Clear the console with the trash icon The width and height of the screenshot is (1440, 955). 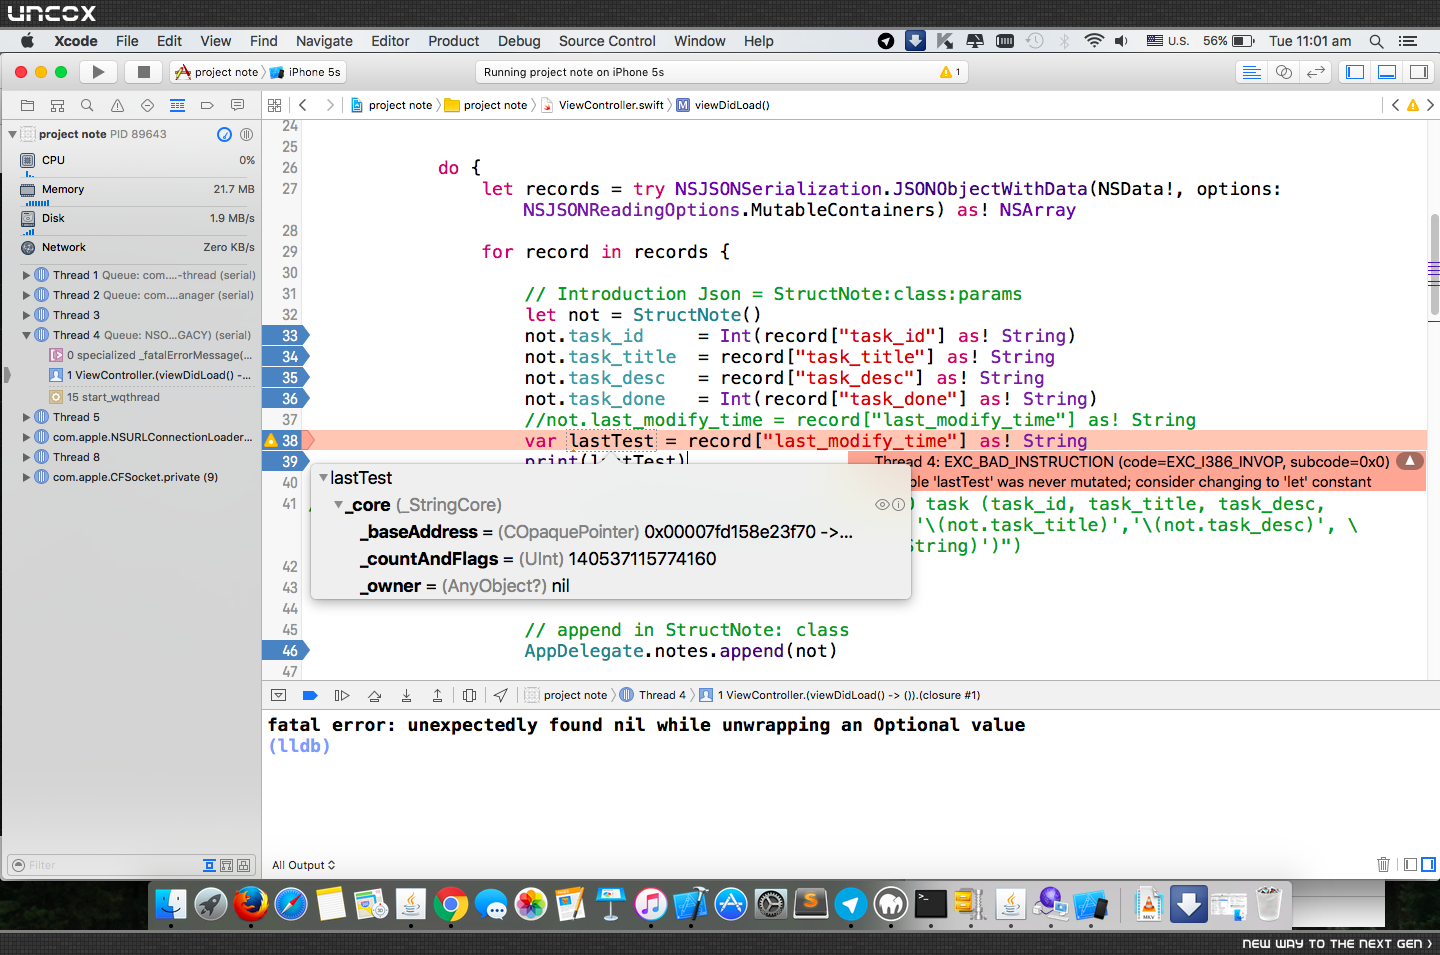click(1383, 865)
